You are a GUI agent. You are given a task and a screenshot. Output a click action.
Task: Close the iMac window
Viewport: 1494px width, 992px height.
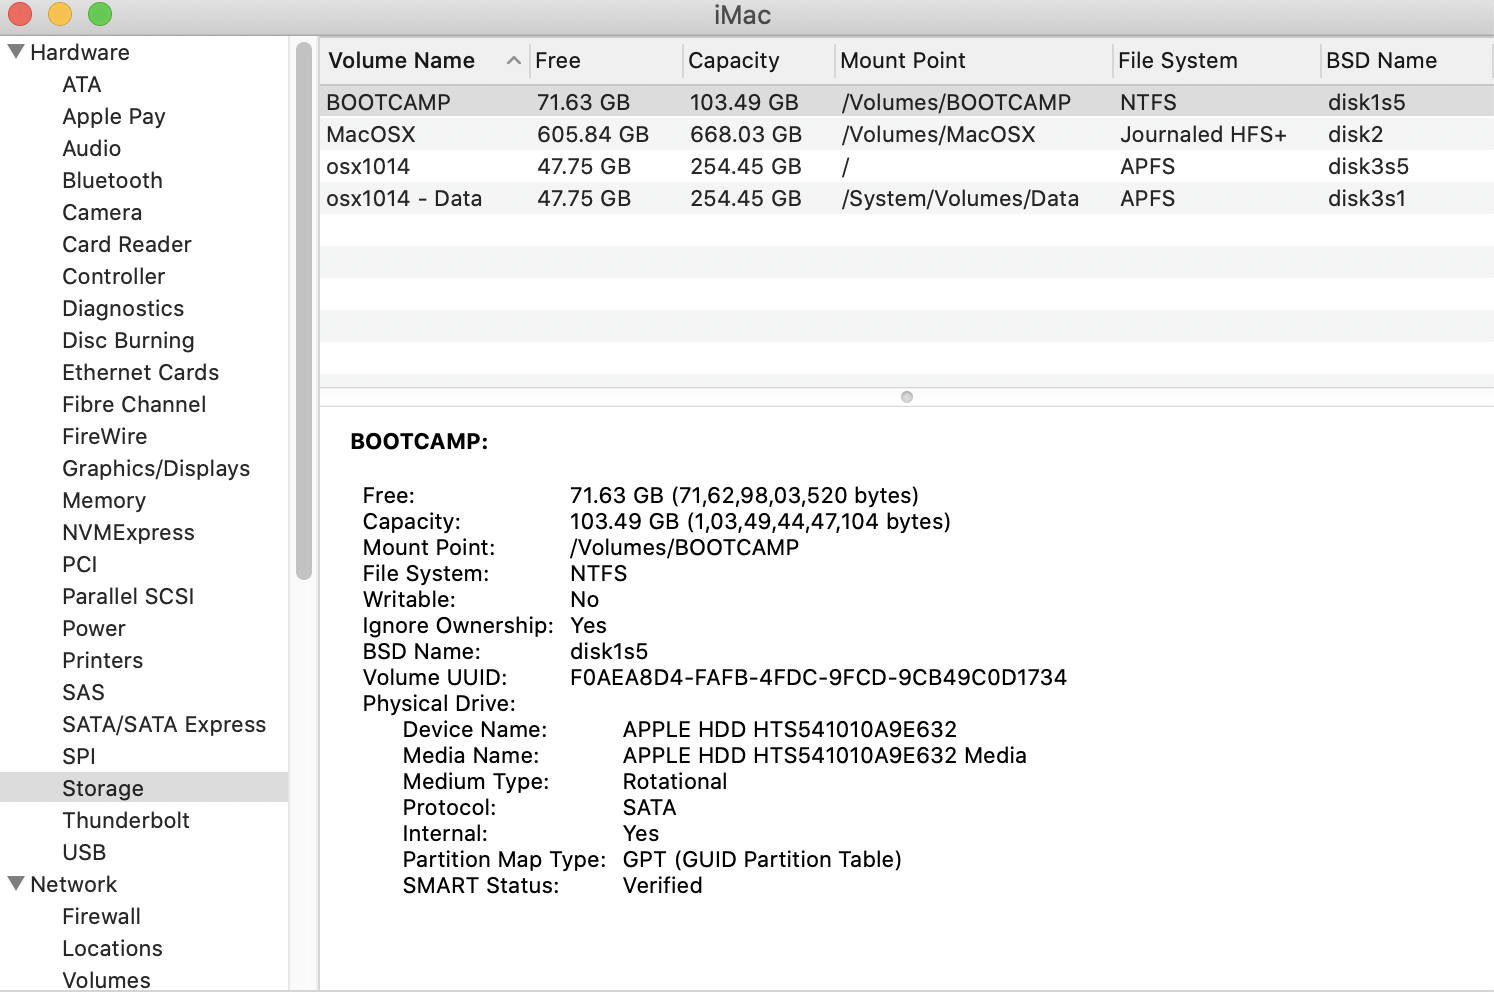pyautogui.click(x=20, y=14)
